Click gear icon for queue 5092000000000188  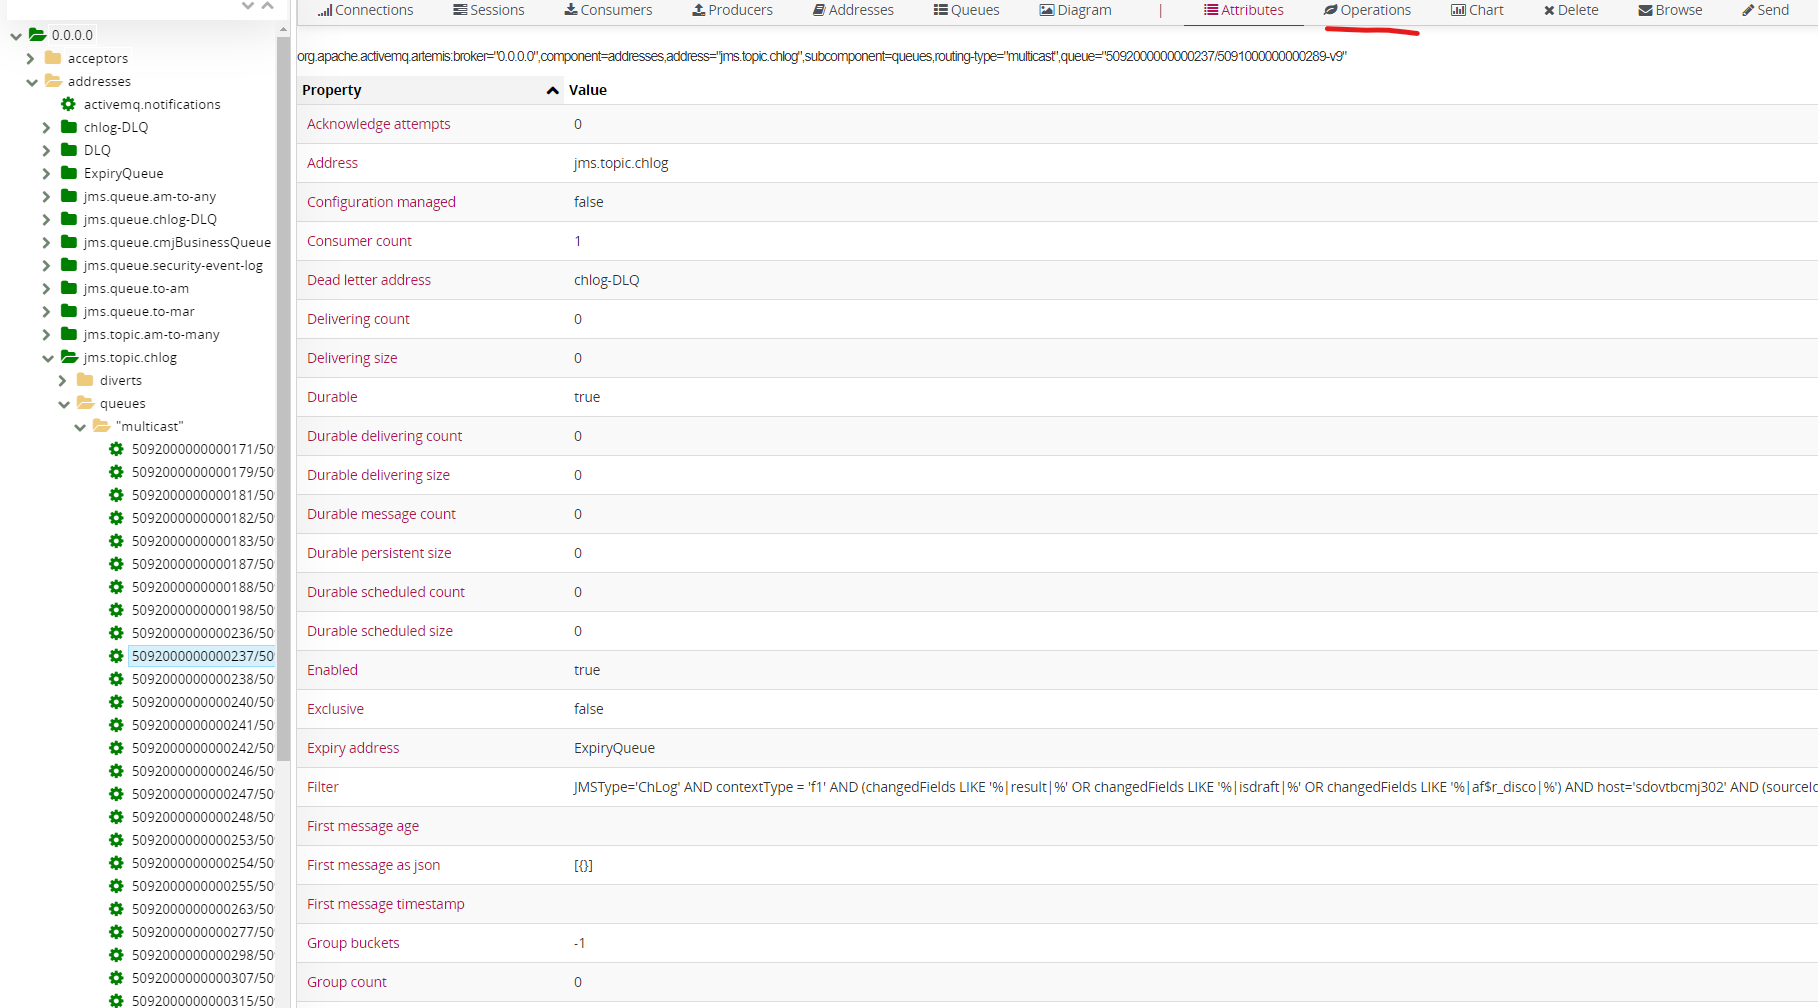pyautogui.click(x=116, y=587)
